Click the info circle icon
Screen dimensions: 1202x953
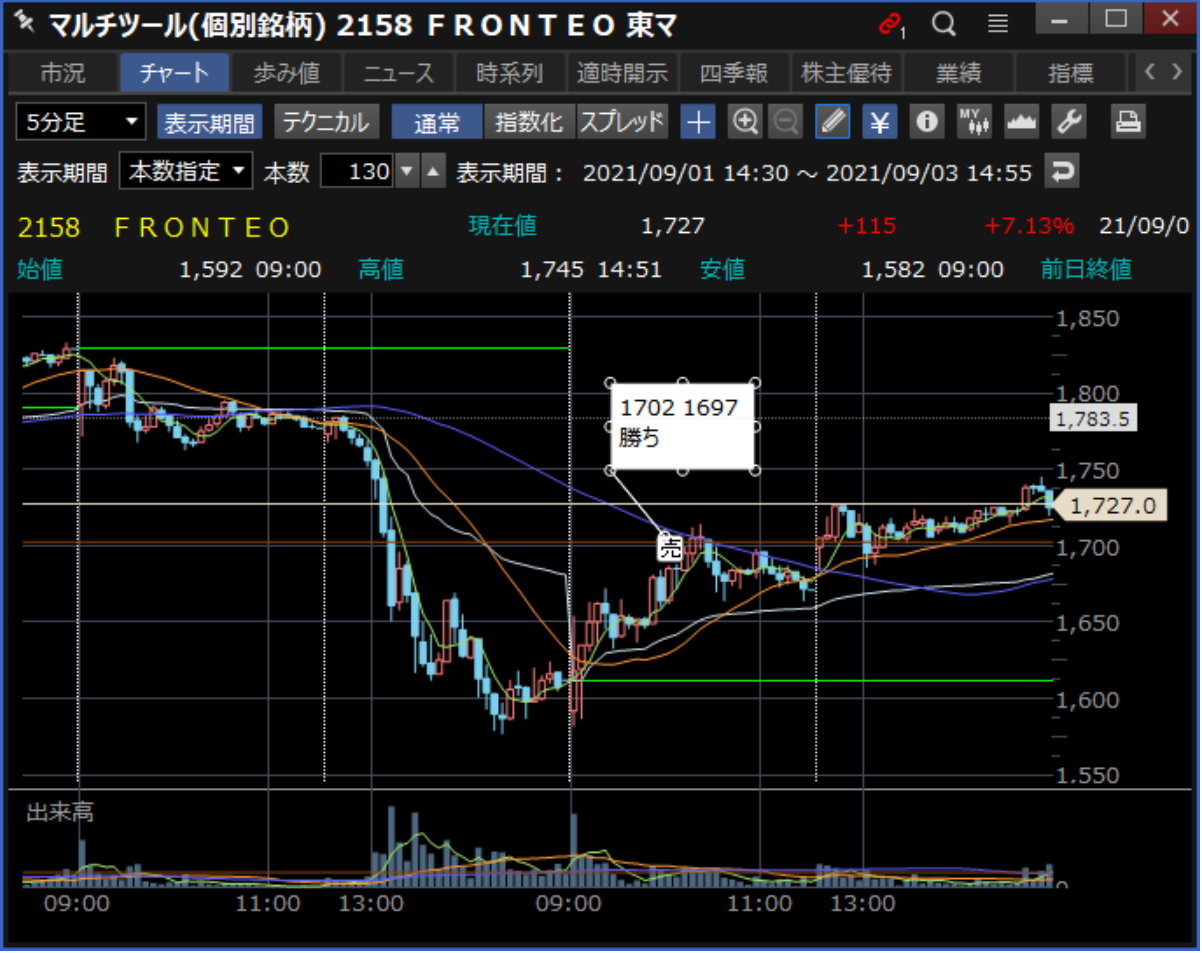928,123
